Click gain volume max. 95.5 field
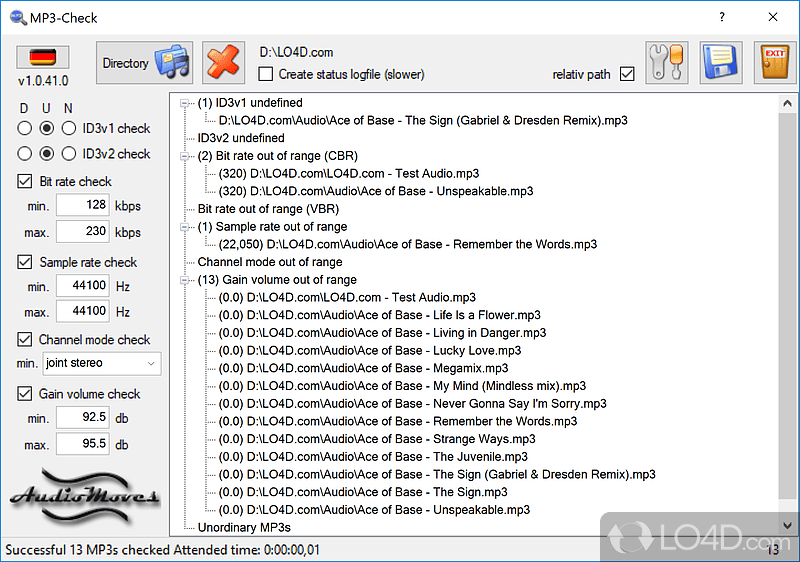The image size is (800, 562). click(x=83, y=444)
